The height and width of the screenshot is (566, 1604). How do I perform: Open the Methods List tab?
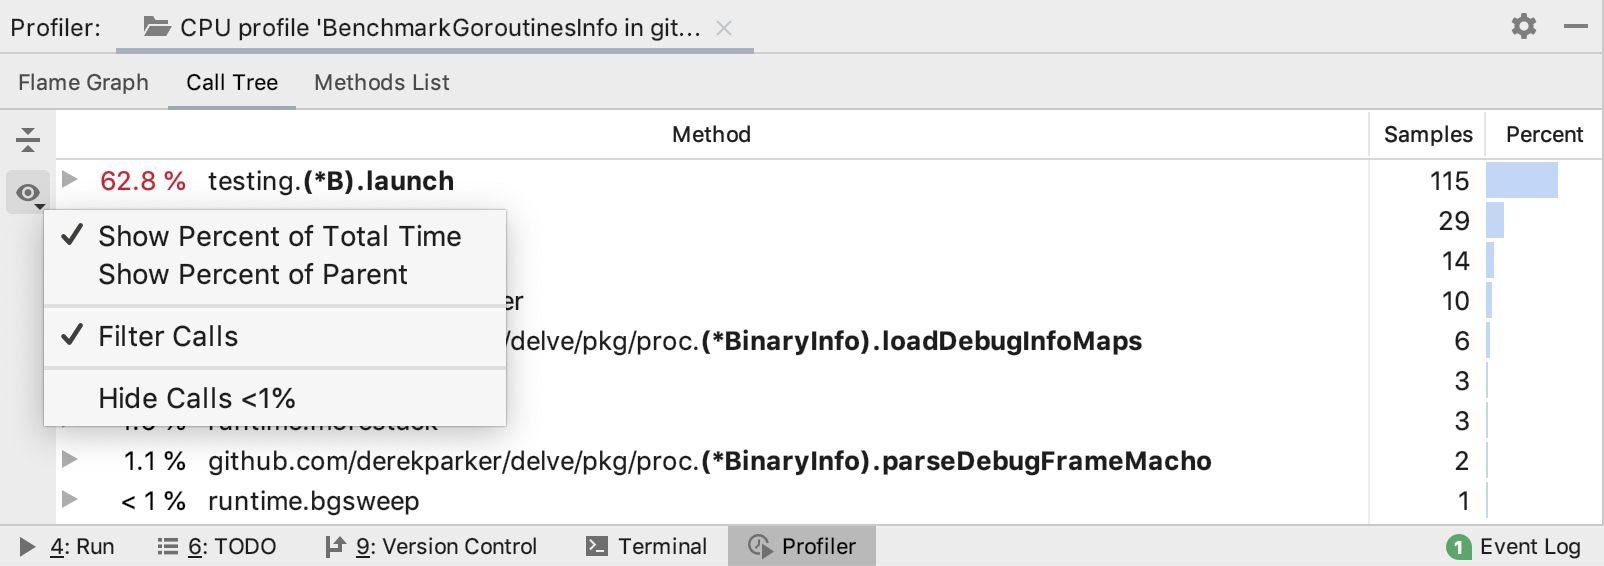[x=381, y=82]
